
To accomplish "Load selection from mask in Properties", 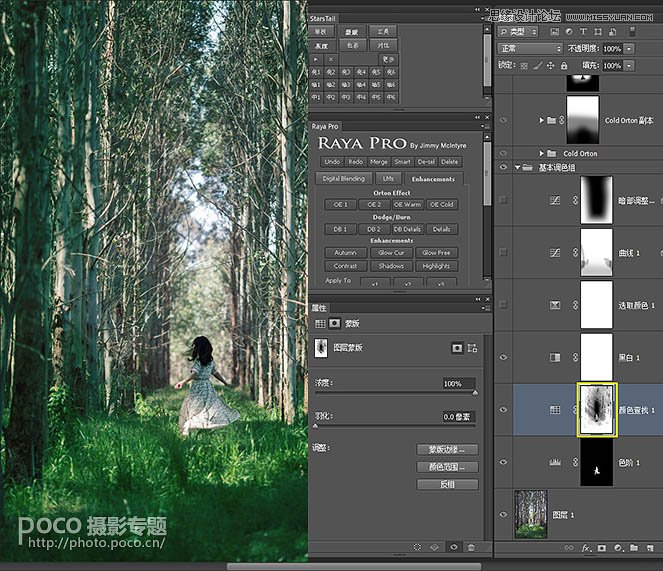I will tap(417, 547).
